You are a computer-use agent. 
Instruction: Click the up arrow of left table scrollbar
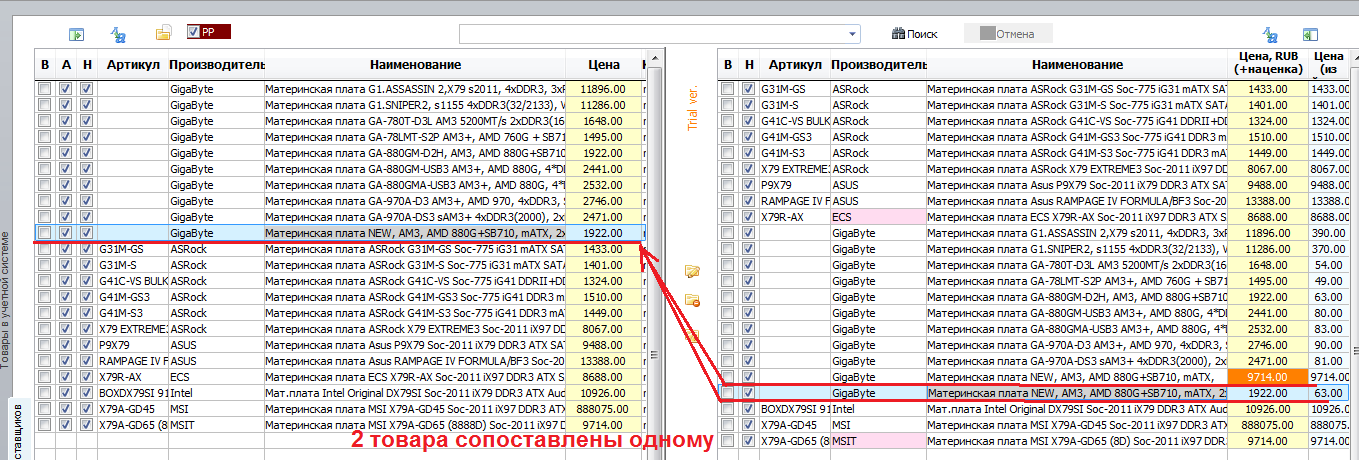[655, 58]
